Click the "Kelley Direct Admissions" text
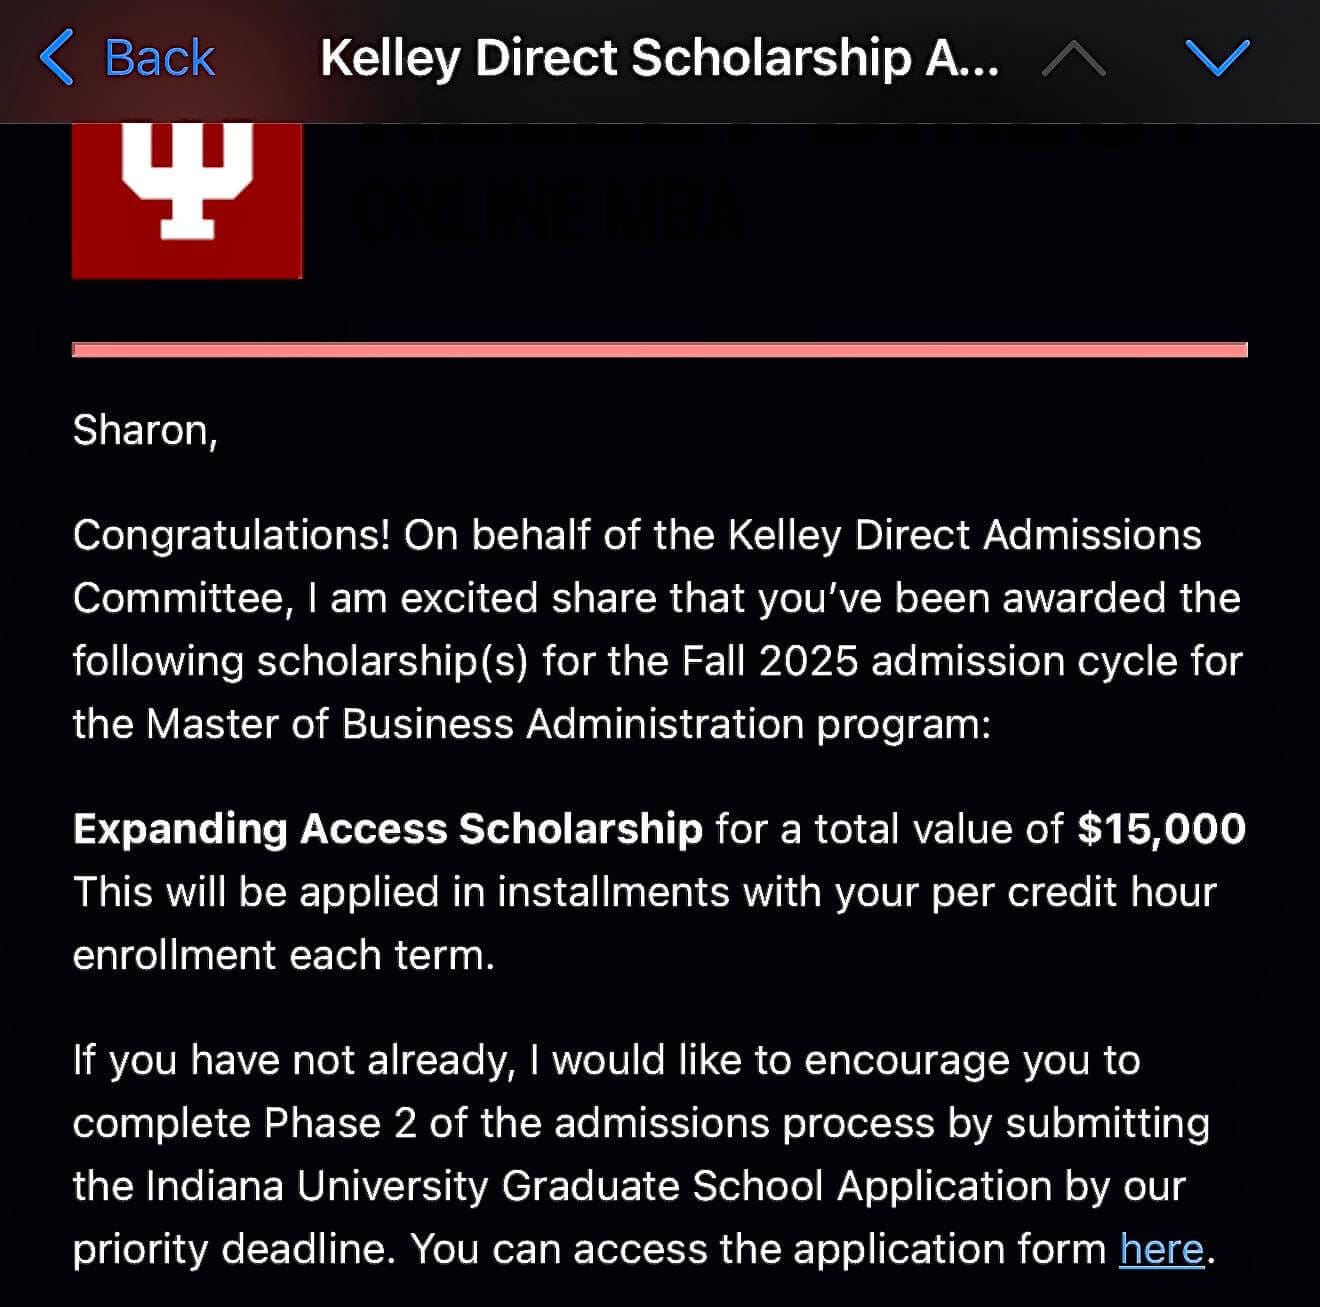Image resolution: width=1320 pixels, height=1307 pixels. coord(964,535)
